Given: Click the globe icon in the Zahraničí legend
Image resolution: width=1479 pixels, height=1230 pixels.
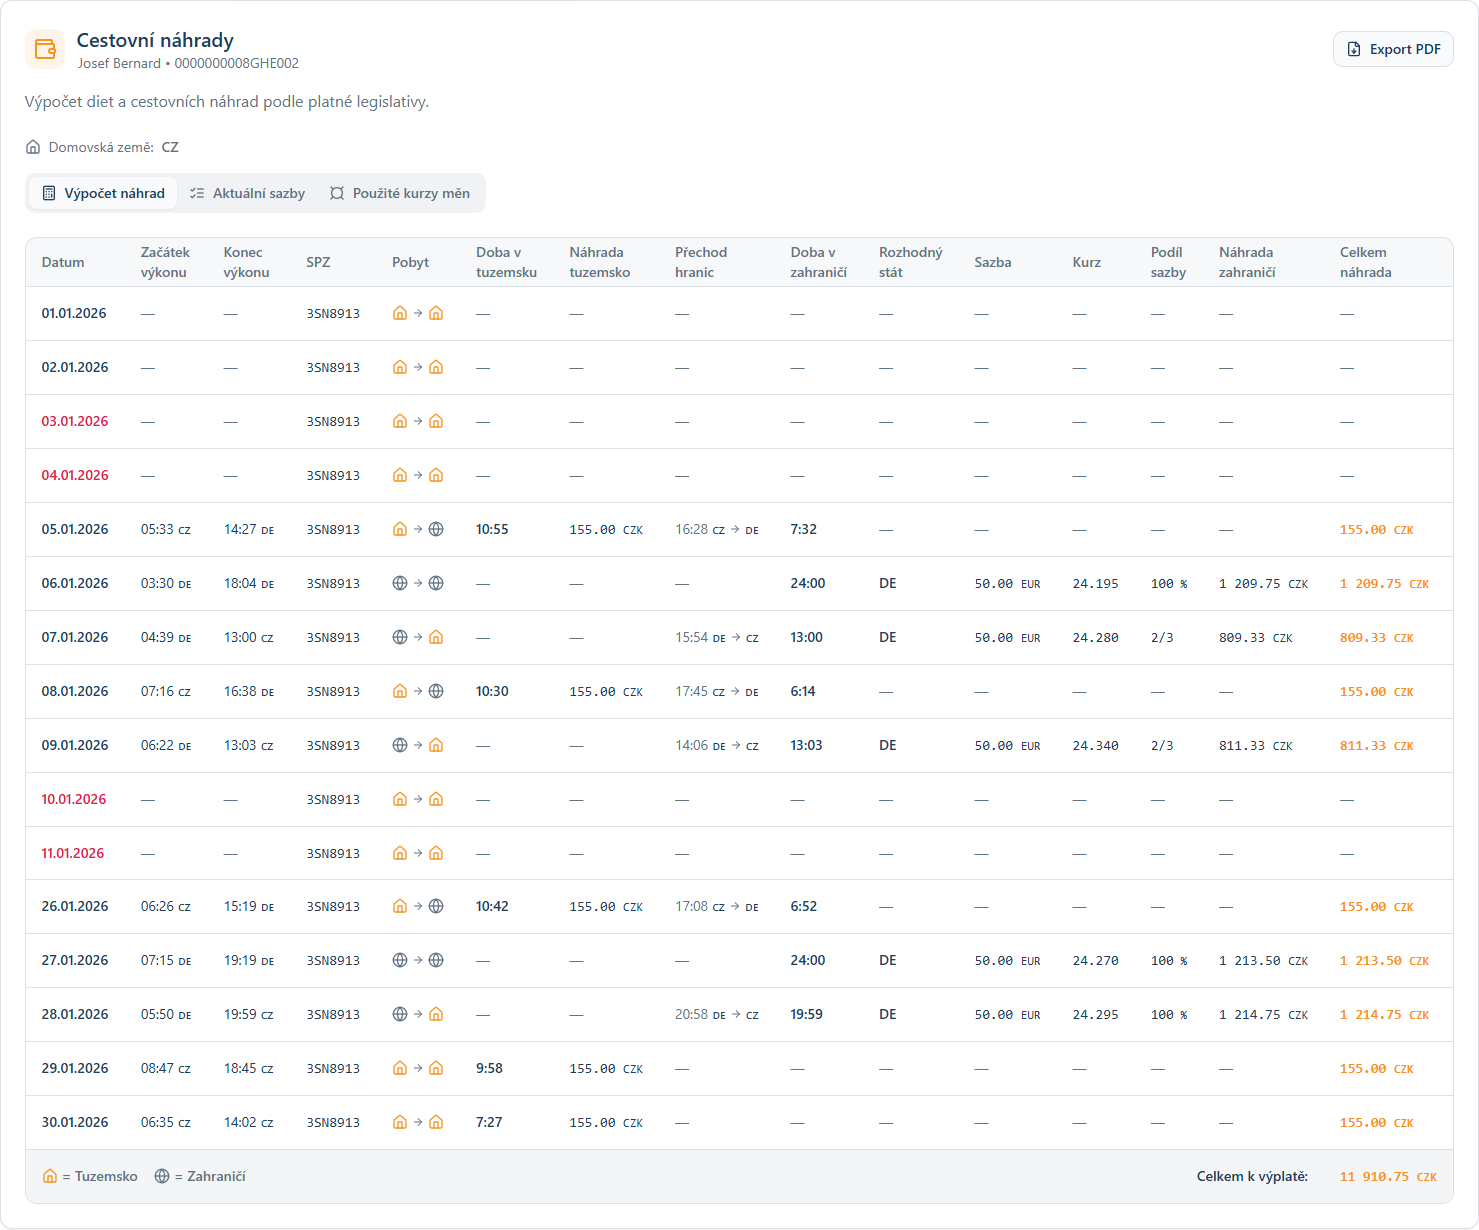Looking at the screenshot, I should (162, 1176).
